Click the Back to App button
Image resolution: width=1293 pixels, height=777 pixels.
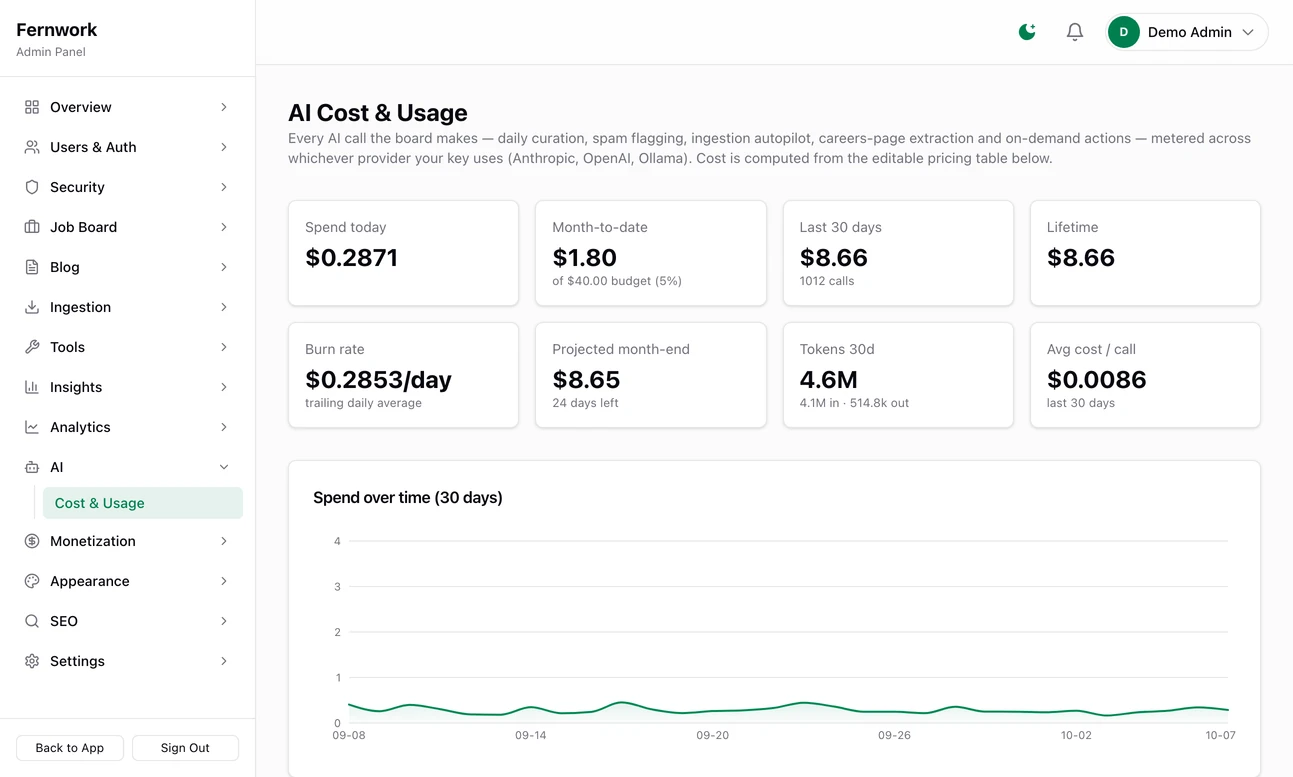(x=70, y=748)
